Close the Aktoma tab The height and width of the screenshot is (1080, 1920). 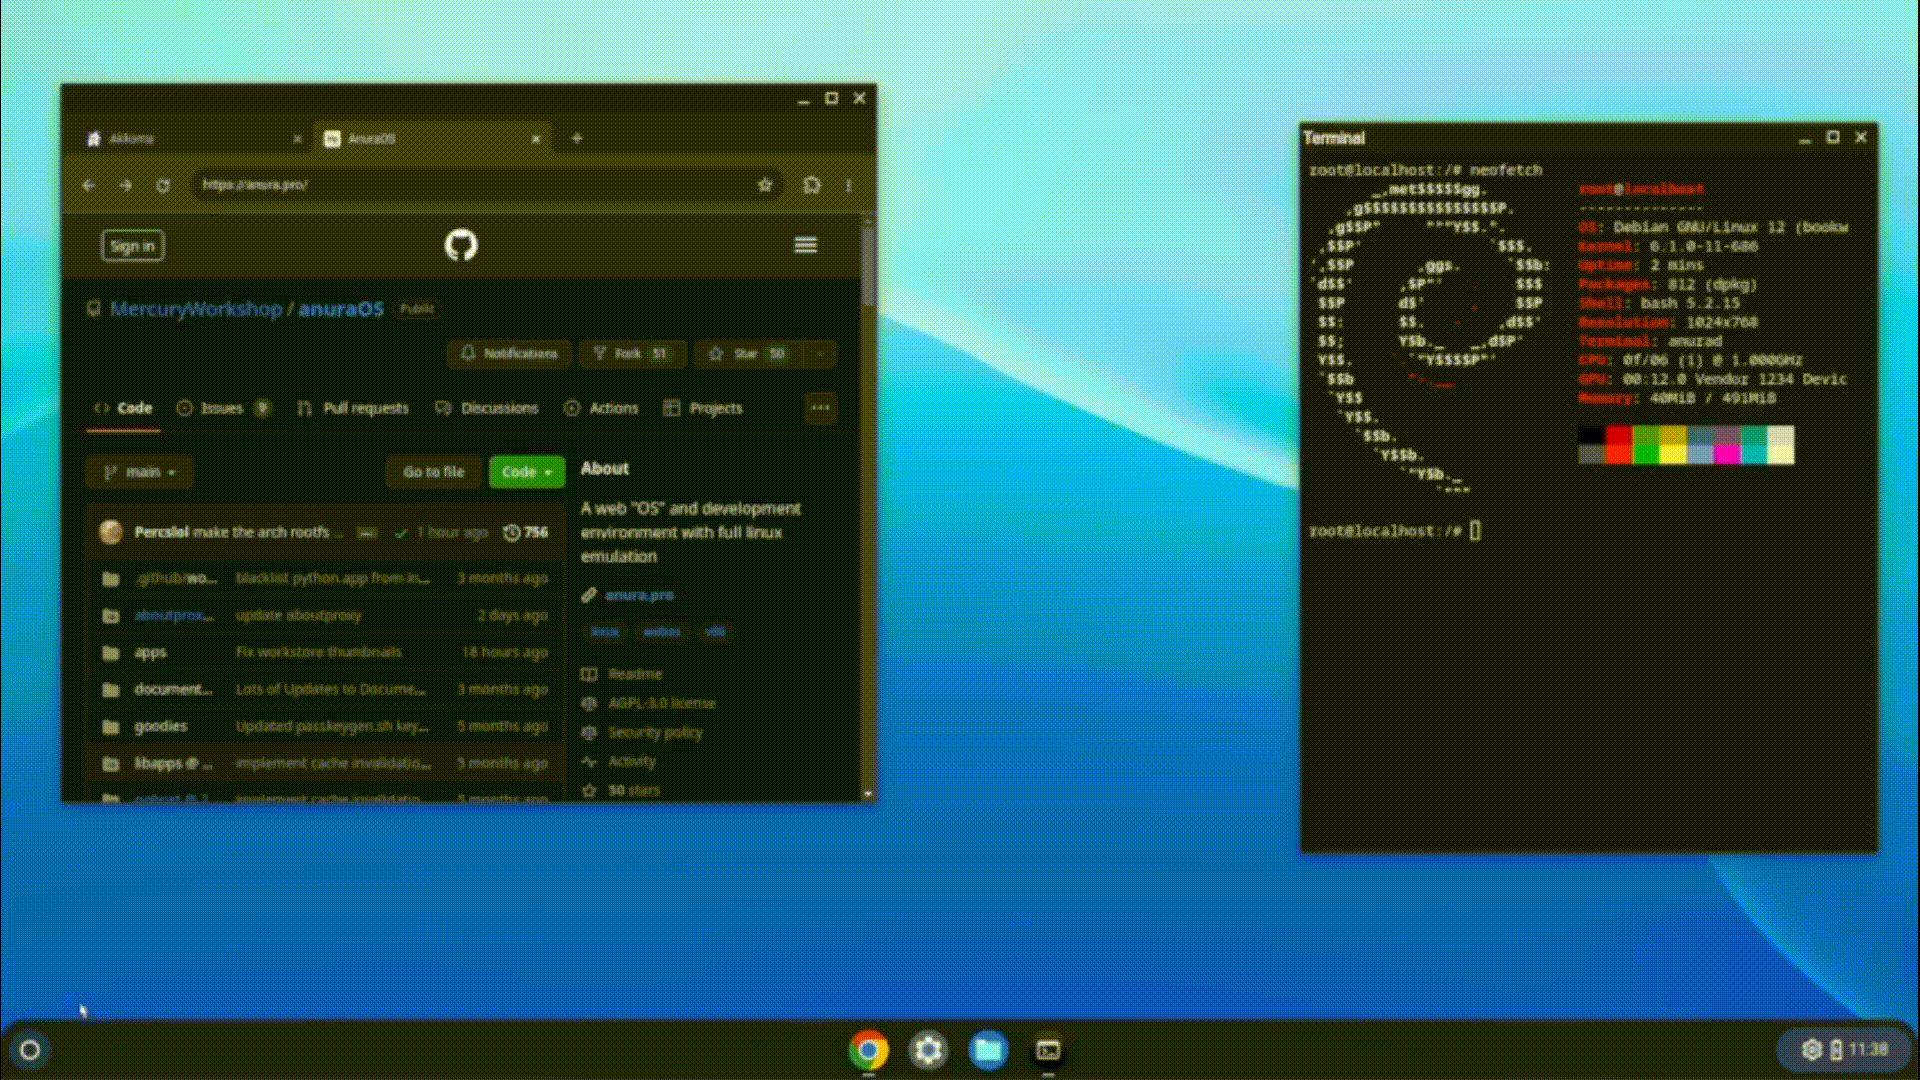point(297,139)
